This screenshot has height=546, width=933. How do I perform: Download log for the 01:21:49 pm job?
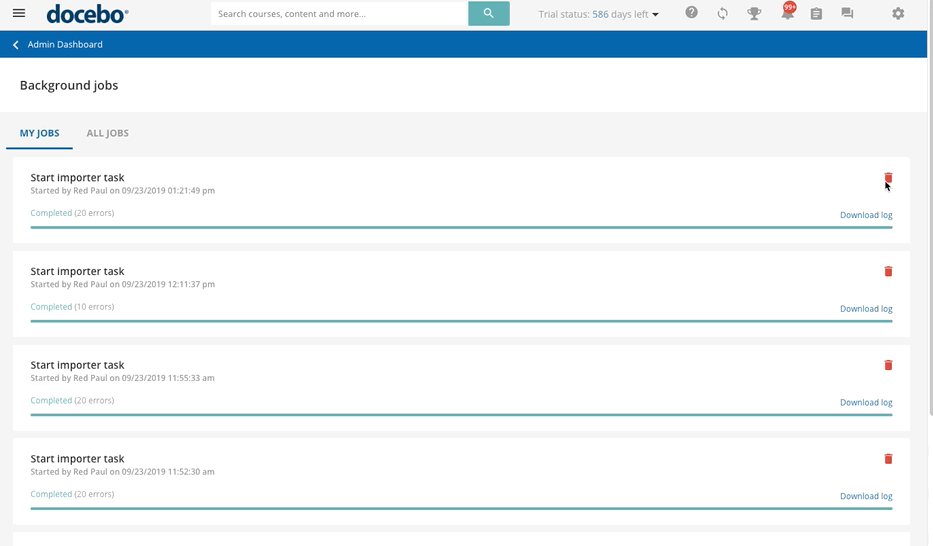tap(866, 215)
